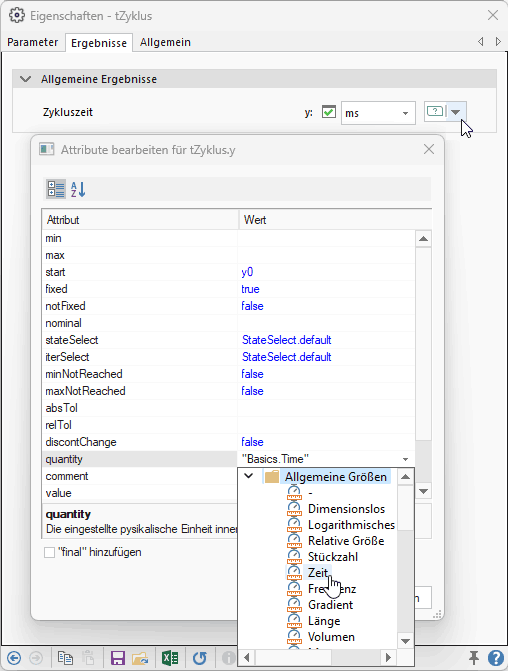Select Logarithmisches in quantity list
508x671 pixels.
point(351,525)
